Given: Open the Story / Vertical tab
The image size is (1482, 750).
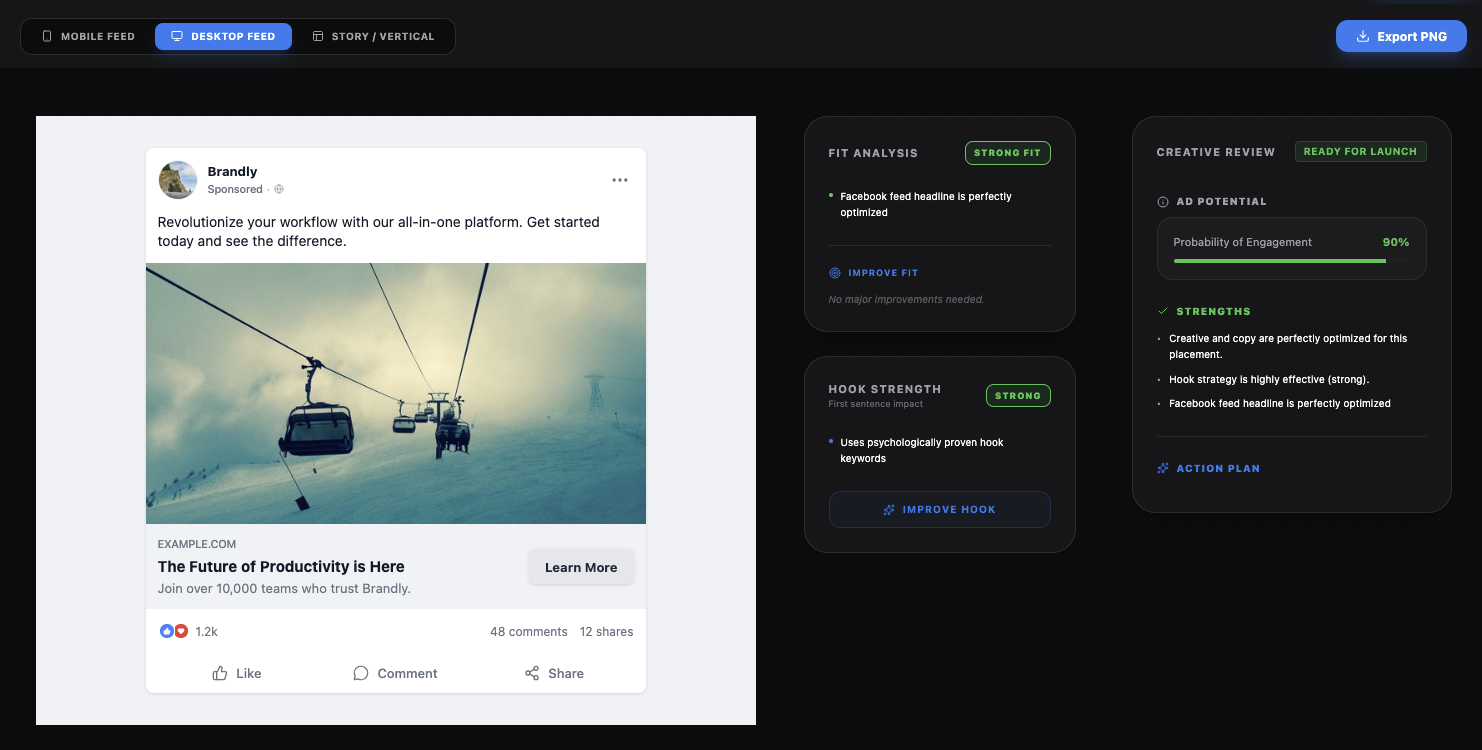Looking at the screenshot, I should tap(373, 36).
